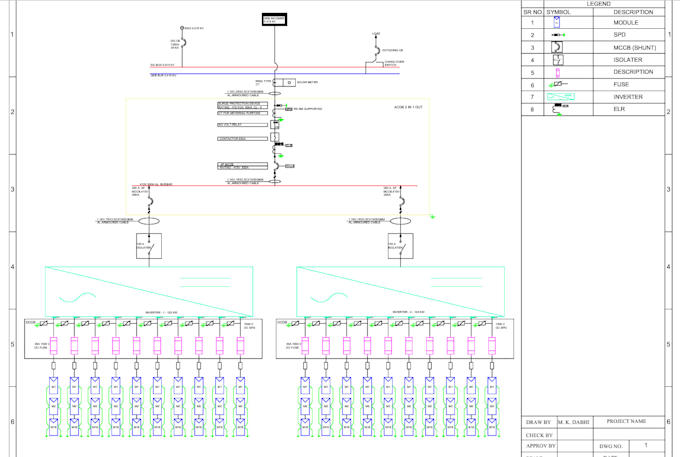This screenshot has width=680, height=457.
Task: Select the INVERTER symbol in the legend
Action: (561, 97)
